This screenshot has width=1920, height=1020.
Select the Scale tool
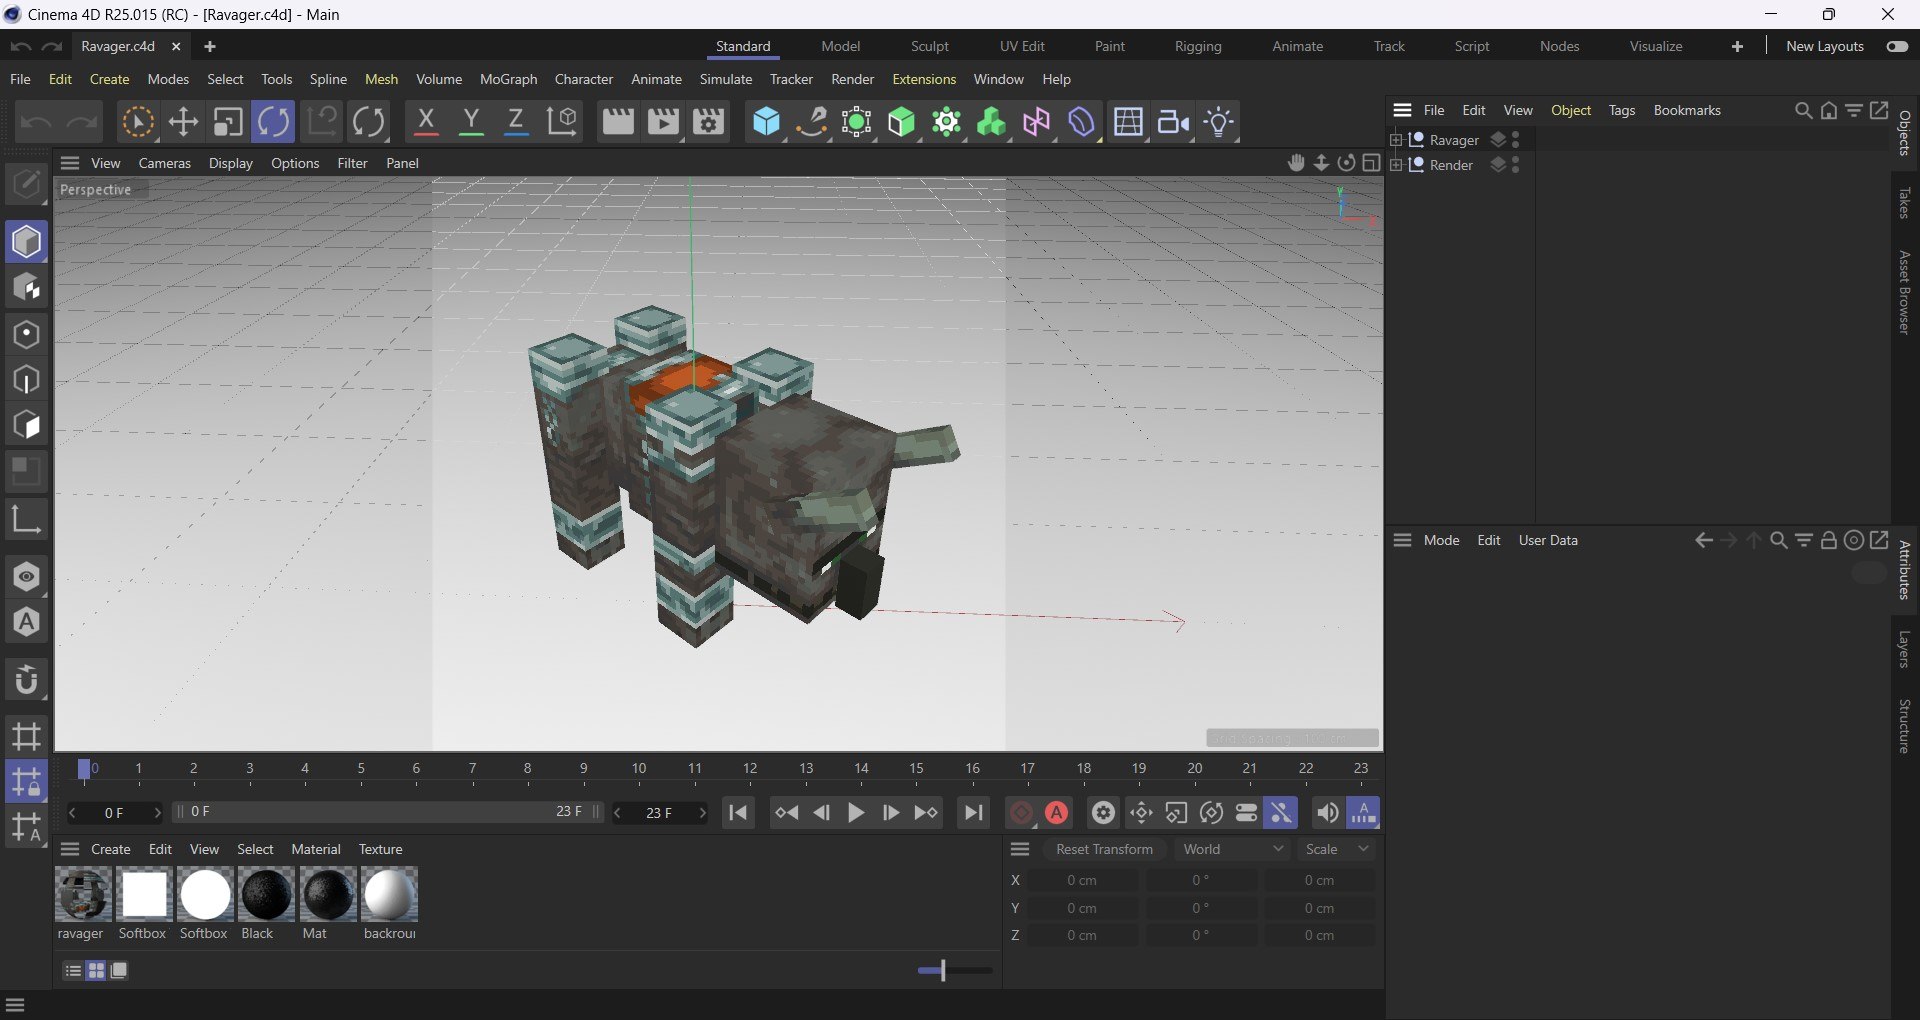coord(228,122)
